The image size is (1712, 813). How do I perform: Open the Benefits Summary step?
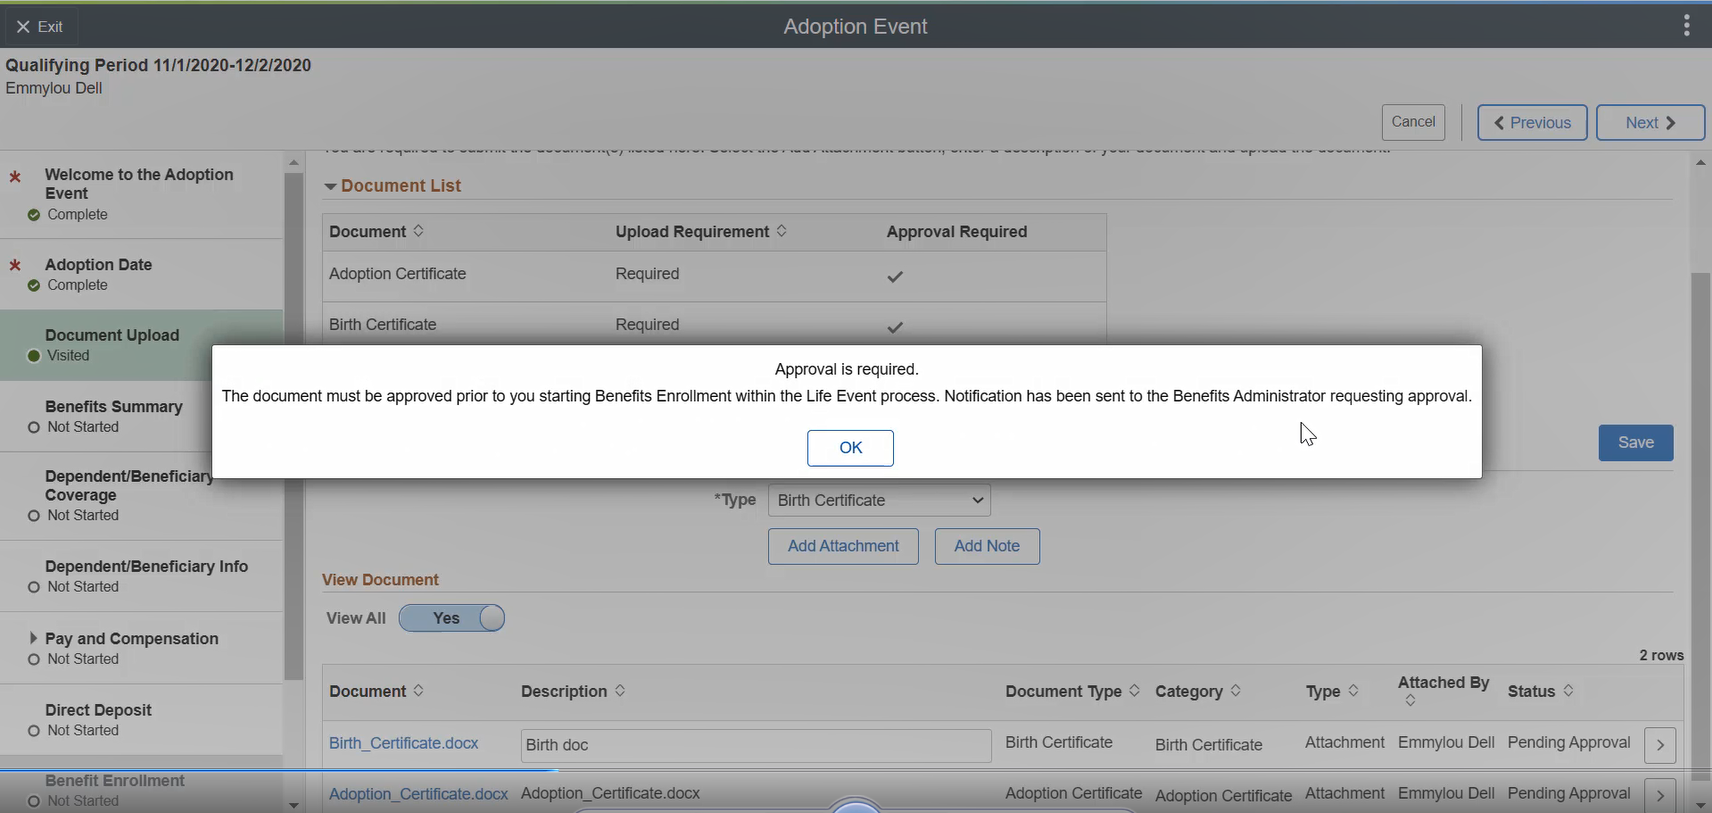pos(142,416)
